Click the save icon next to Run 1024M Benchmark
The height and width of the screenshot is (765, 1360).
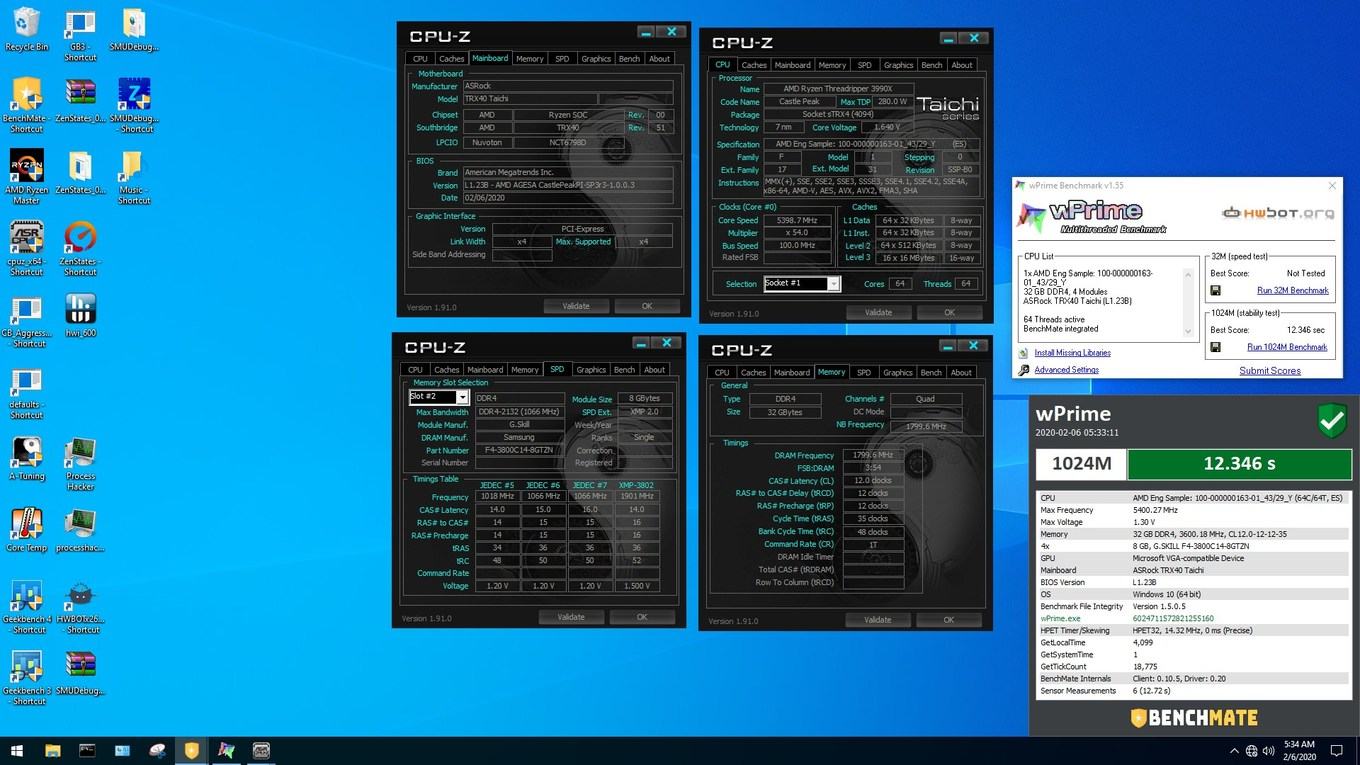[1215, 347]
